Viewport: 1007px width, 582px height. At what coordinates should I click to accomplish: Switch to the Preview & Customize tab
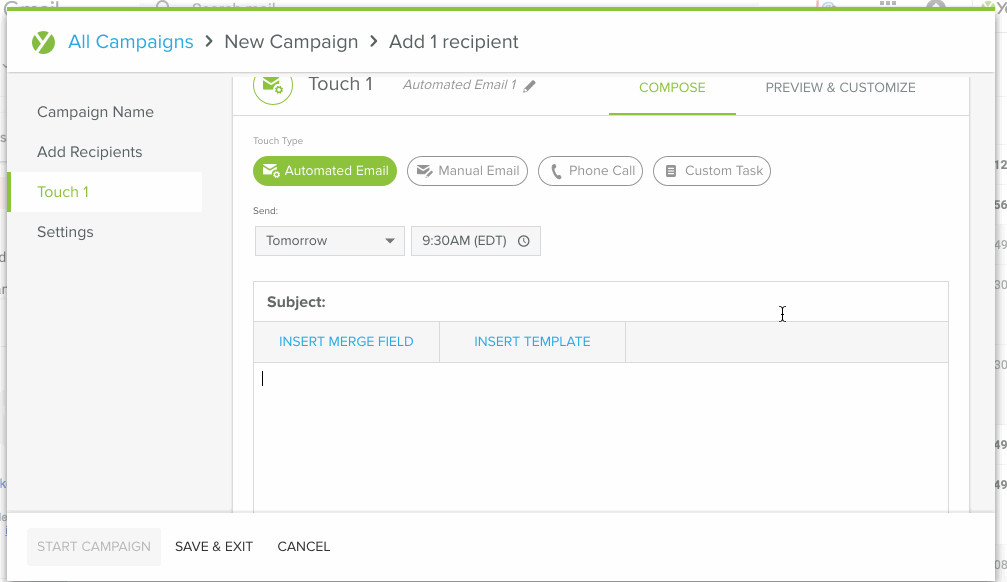840,88
